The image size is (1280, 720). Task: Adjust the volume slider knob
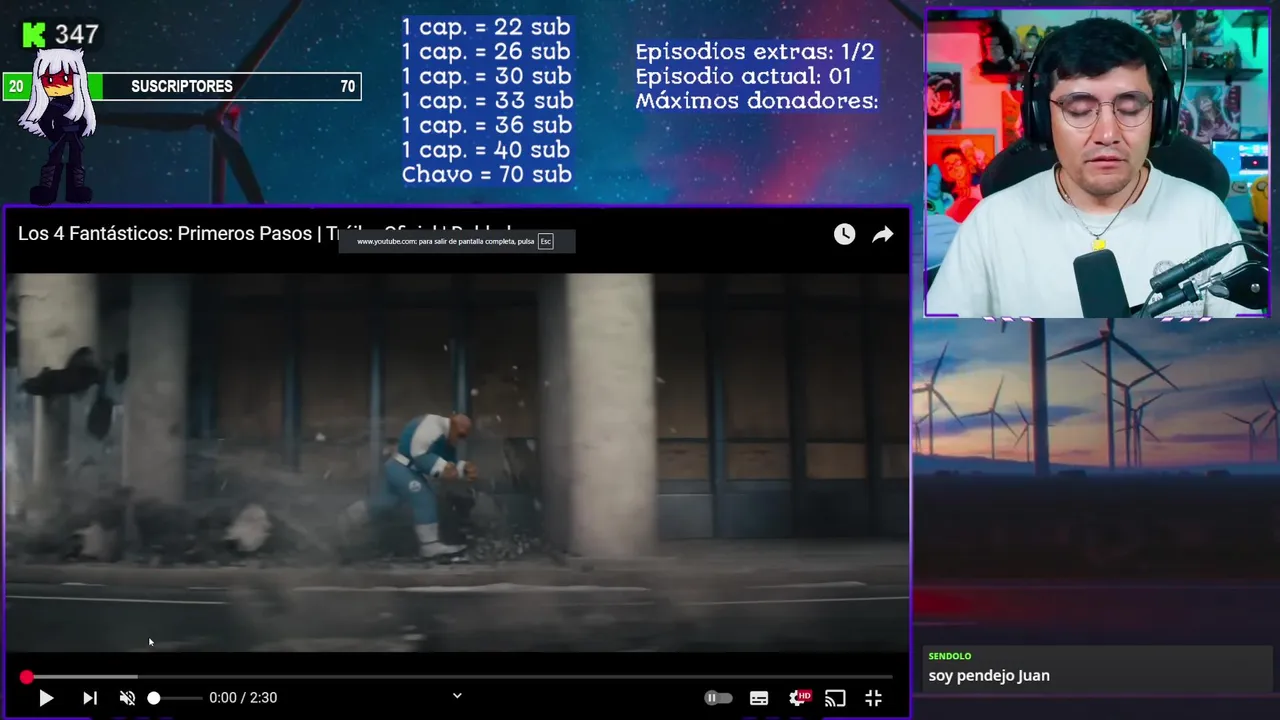pos(154,698)
